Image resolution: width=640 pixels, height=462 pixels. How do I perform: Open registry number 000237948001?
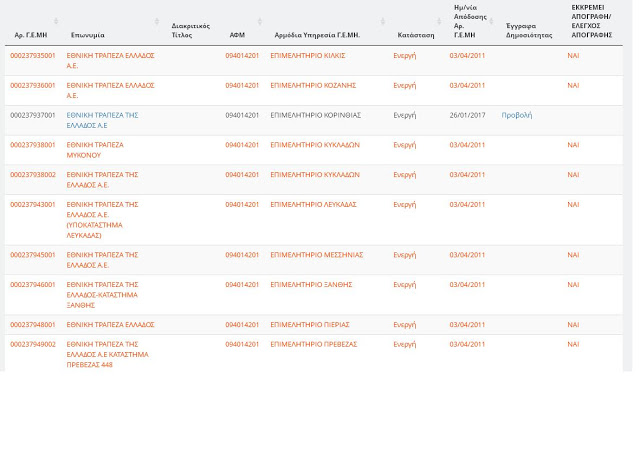(33, 324)
